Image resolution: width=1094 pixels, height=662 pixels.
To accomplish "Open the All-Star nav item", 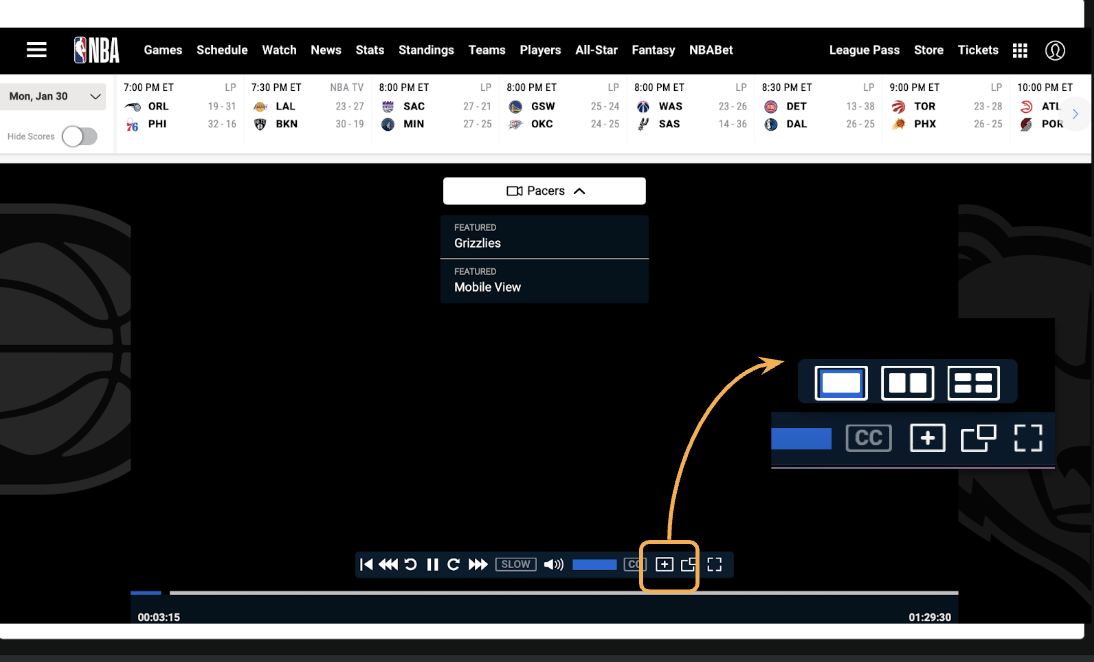I will (x=597, y=50).
